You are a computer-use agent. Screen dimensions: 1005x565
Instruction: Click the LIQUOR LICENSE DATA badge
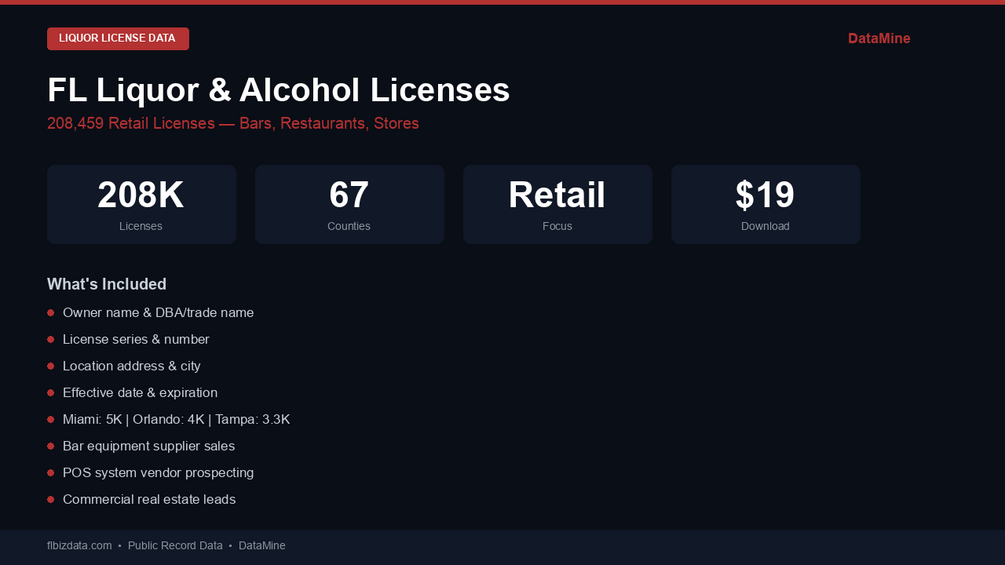[117, 39]
